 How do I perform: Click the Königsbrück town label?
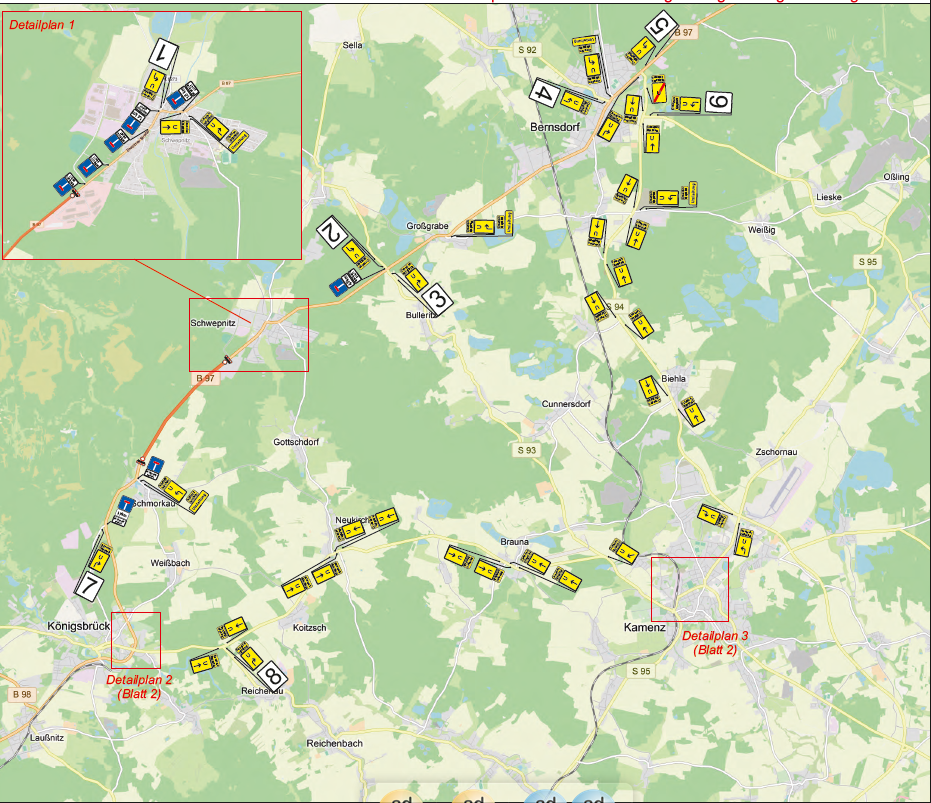(76, 627)
